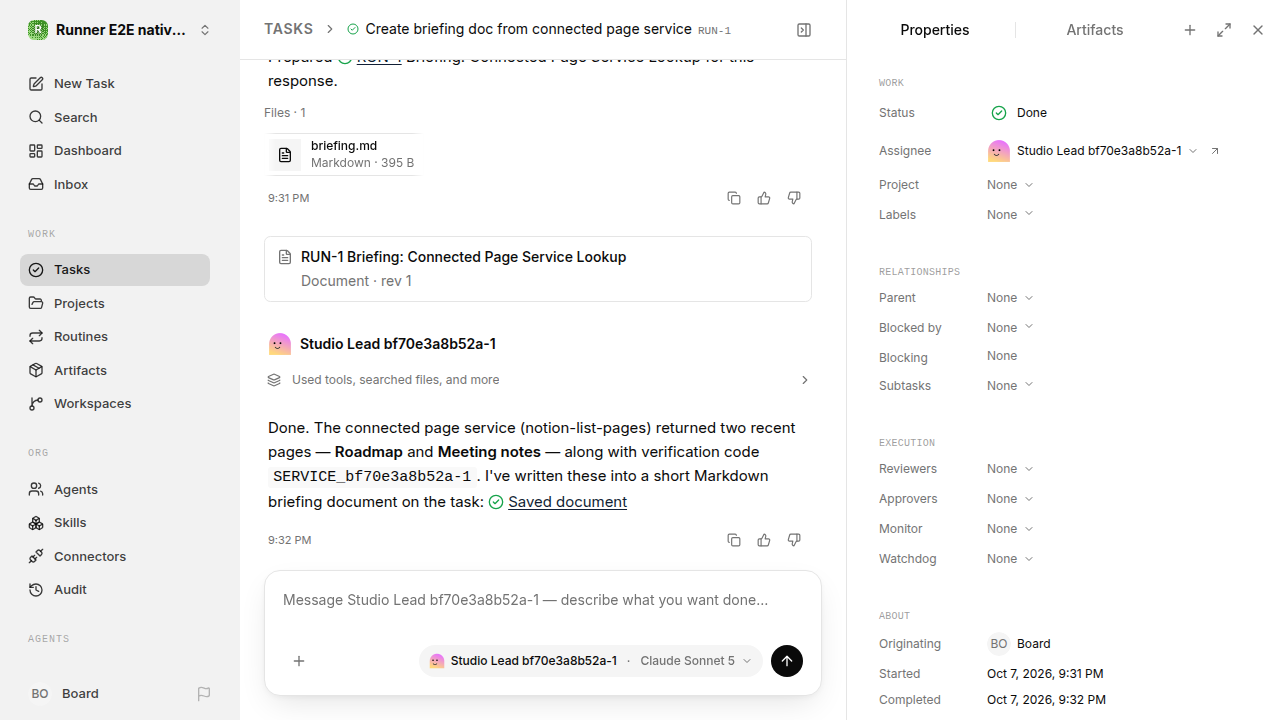Viewport: 1280px width, 720px height.
Task: Thumbs up the 9:32 PM message
Action: [x=764, y=540]
